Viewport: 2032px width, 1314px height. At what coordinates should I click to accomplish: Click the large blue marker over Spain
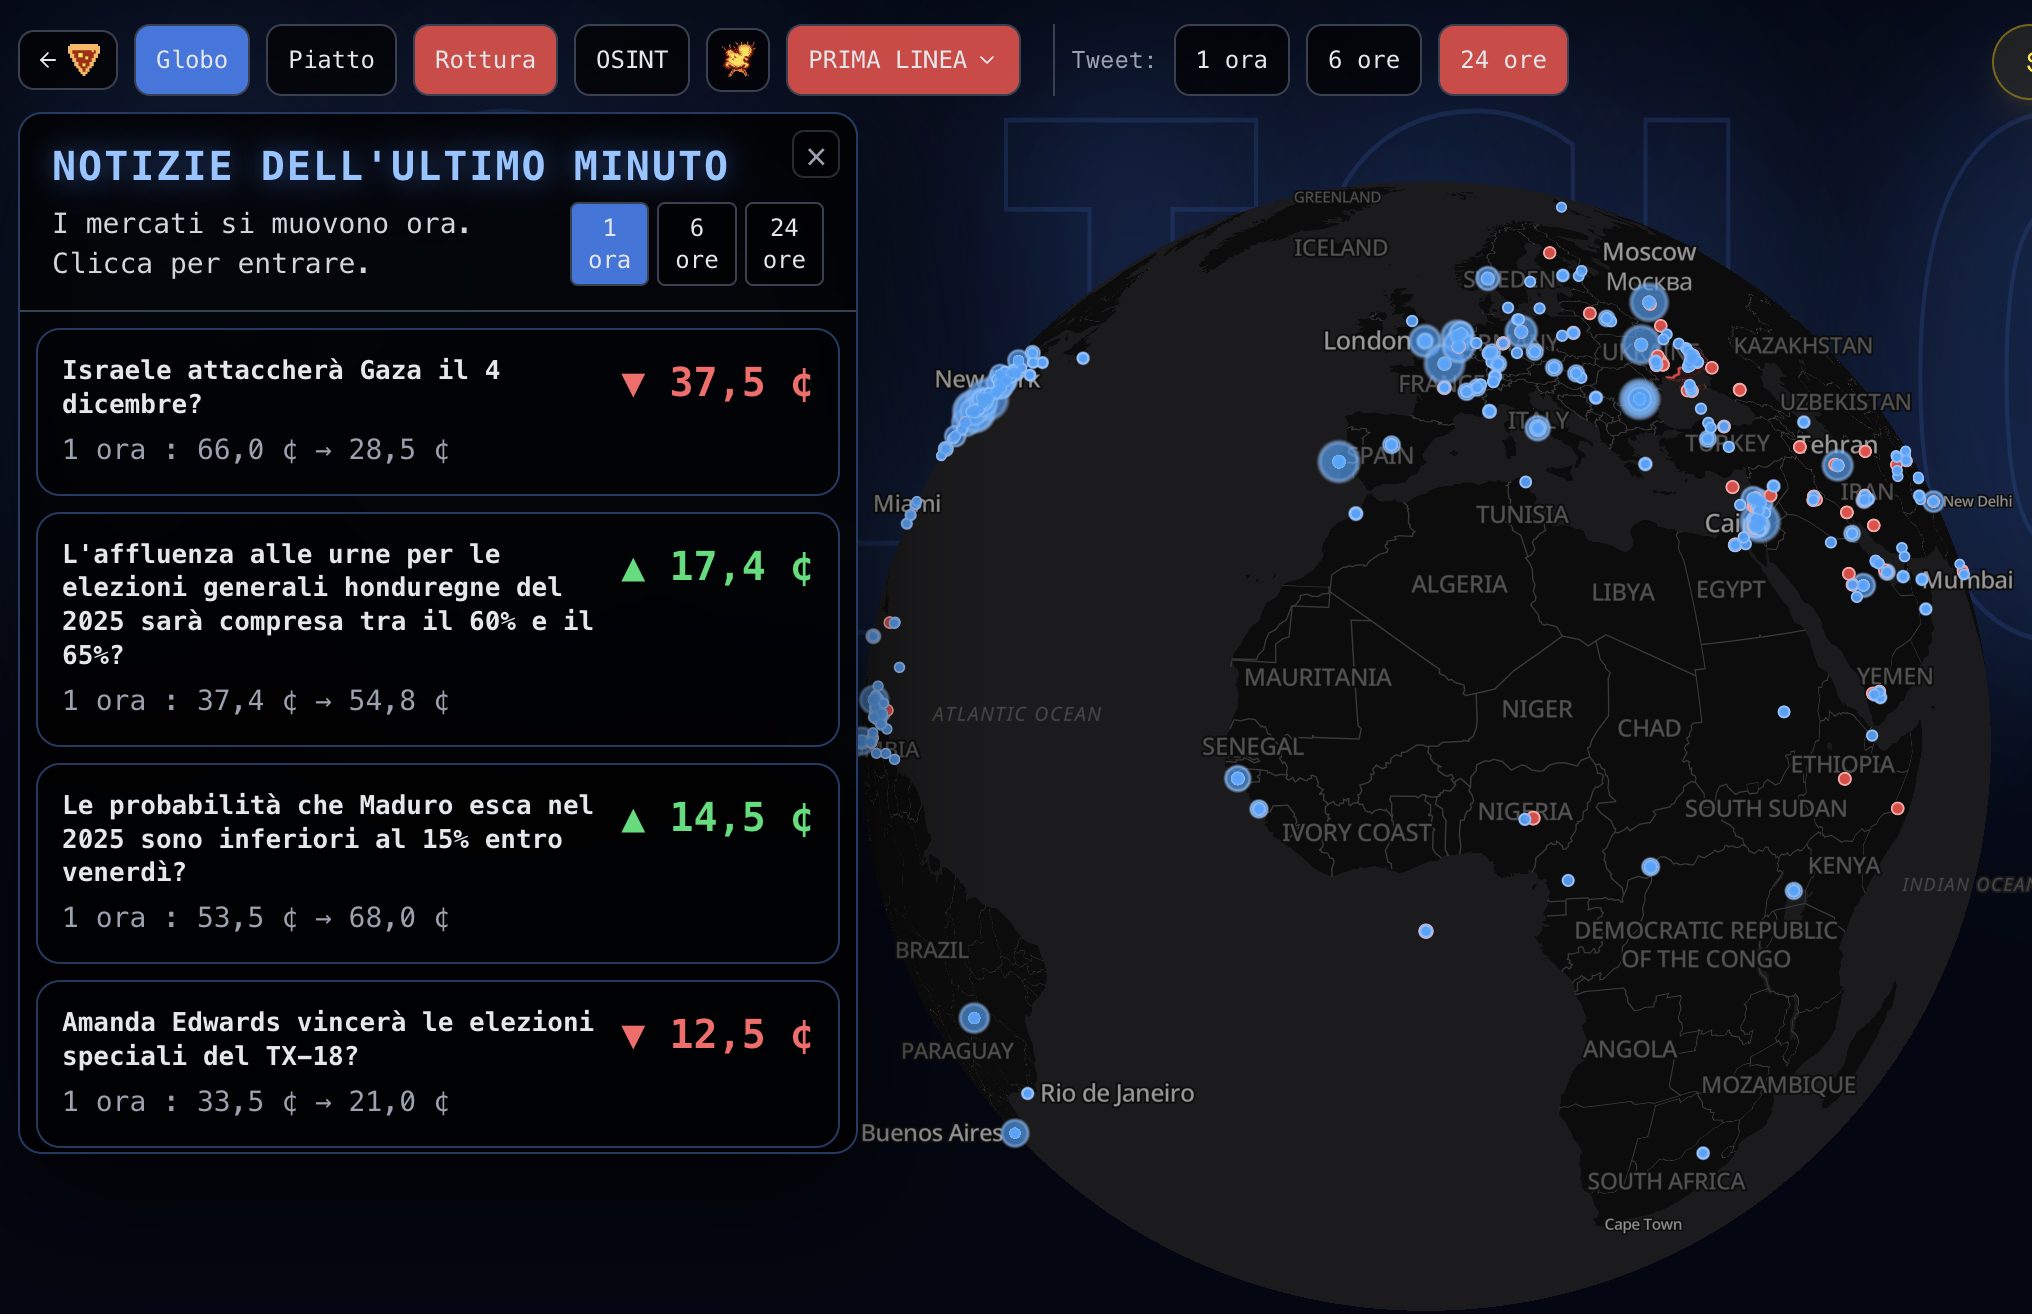1338,461
